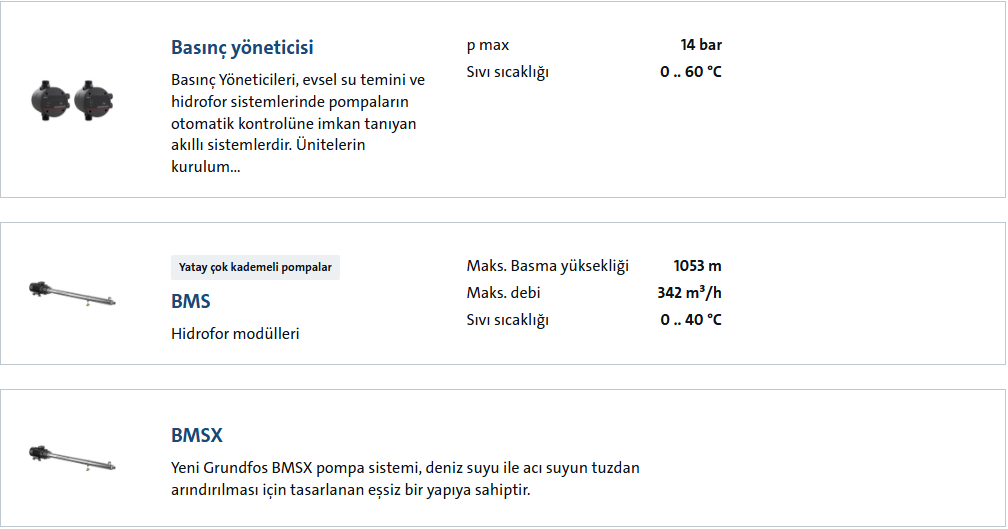Open the BMSX product title link
Viewport: 1008px width, 529px height.
click(x=197, y=436)
